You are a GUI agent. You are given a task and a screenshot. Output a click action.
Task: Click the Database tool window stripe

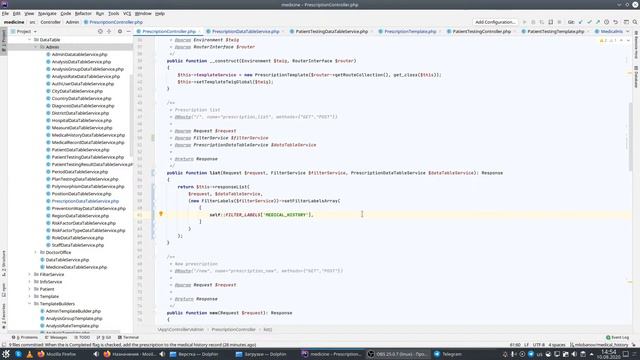636,76
